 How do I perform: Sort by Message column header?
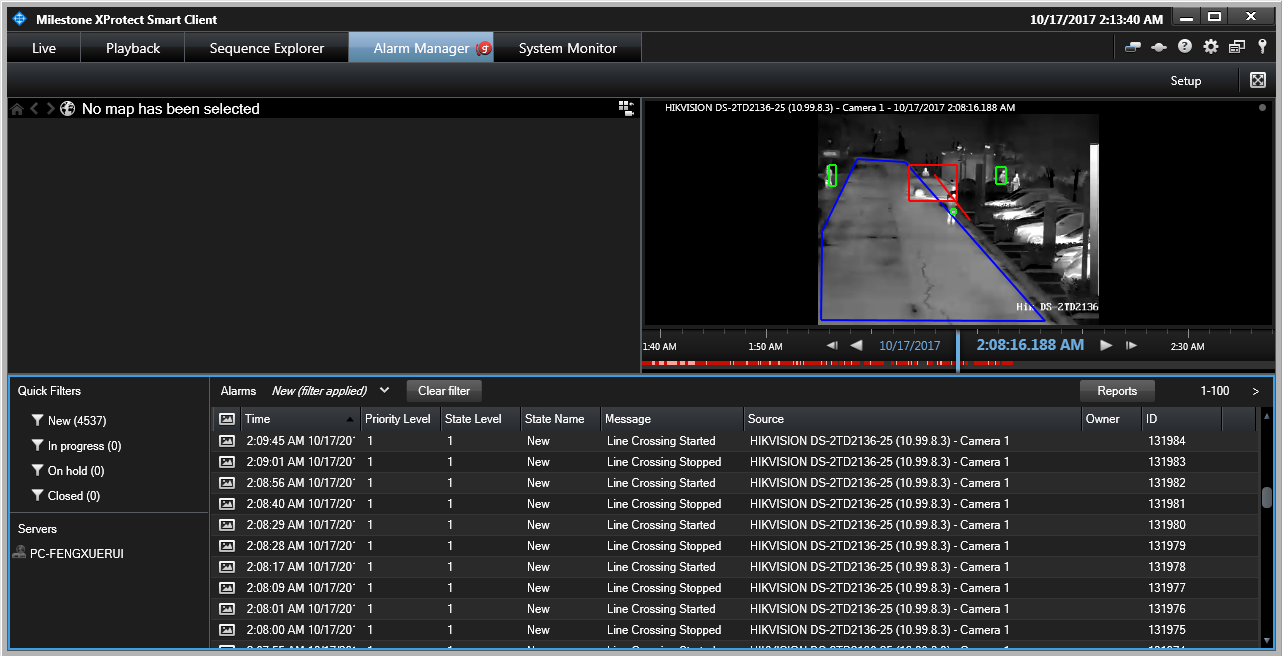pos(672,419)
